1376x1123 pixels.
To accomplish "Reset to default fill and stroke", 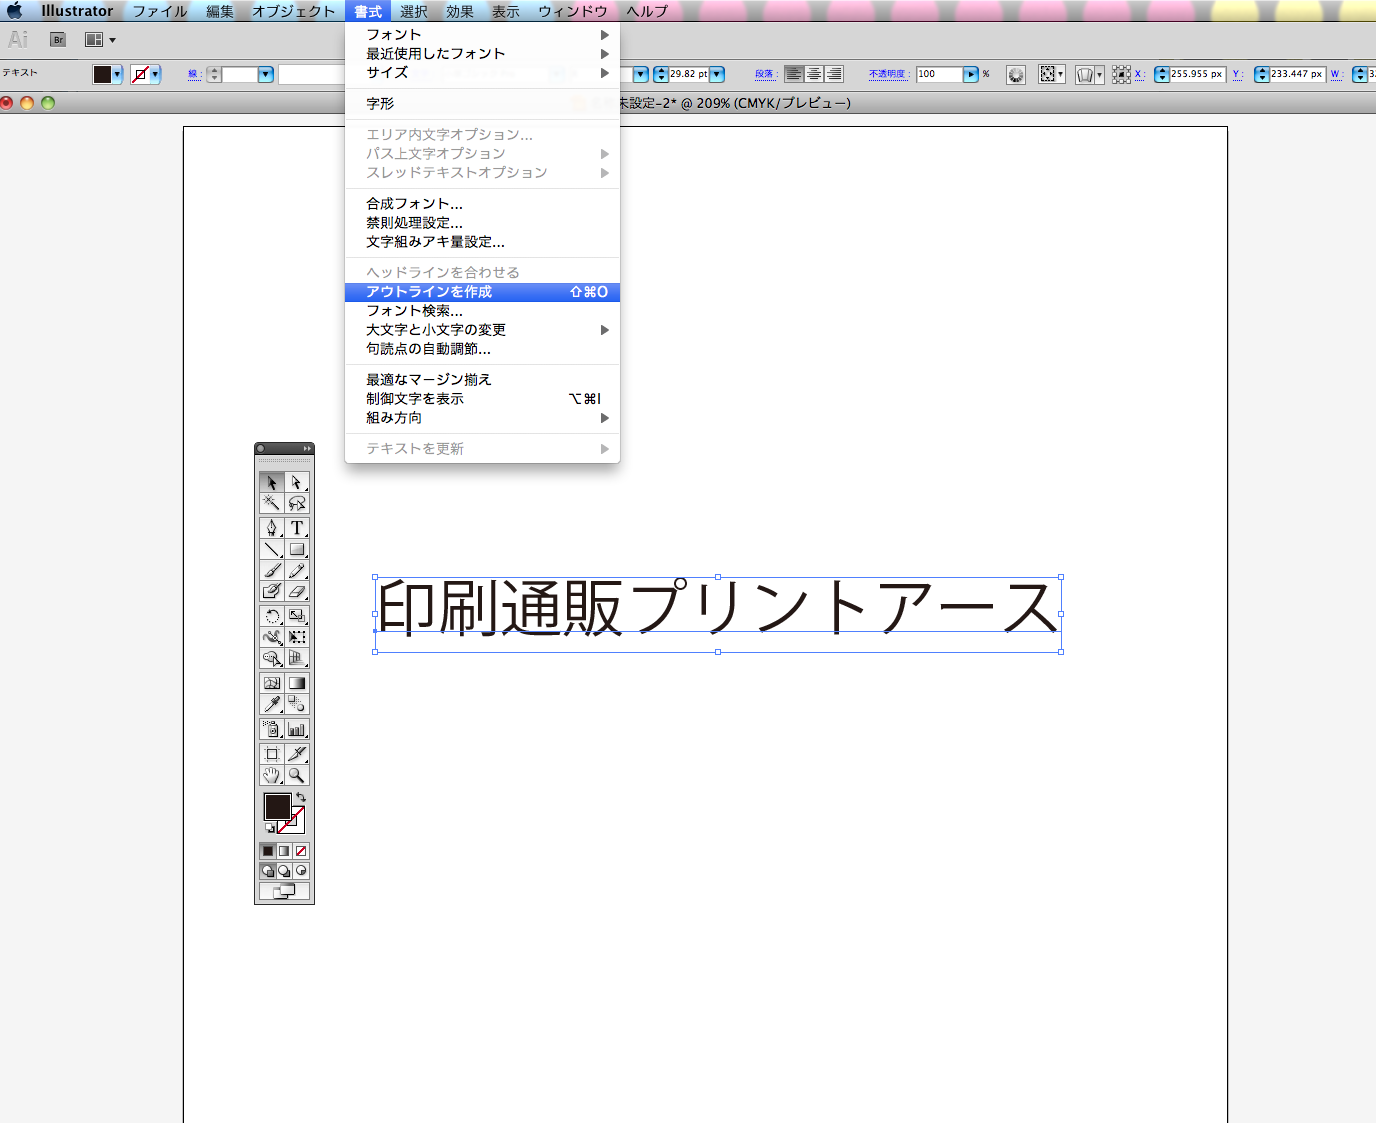I will [269, 828].
